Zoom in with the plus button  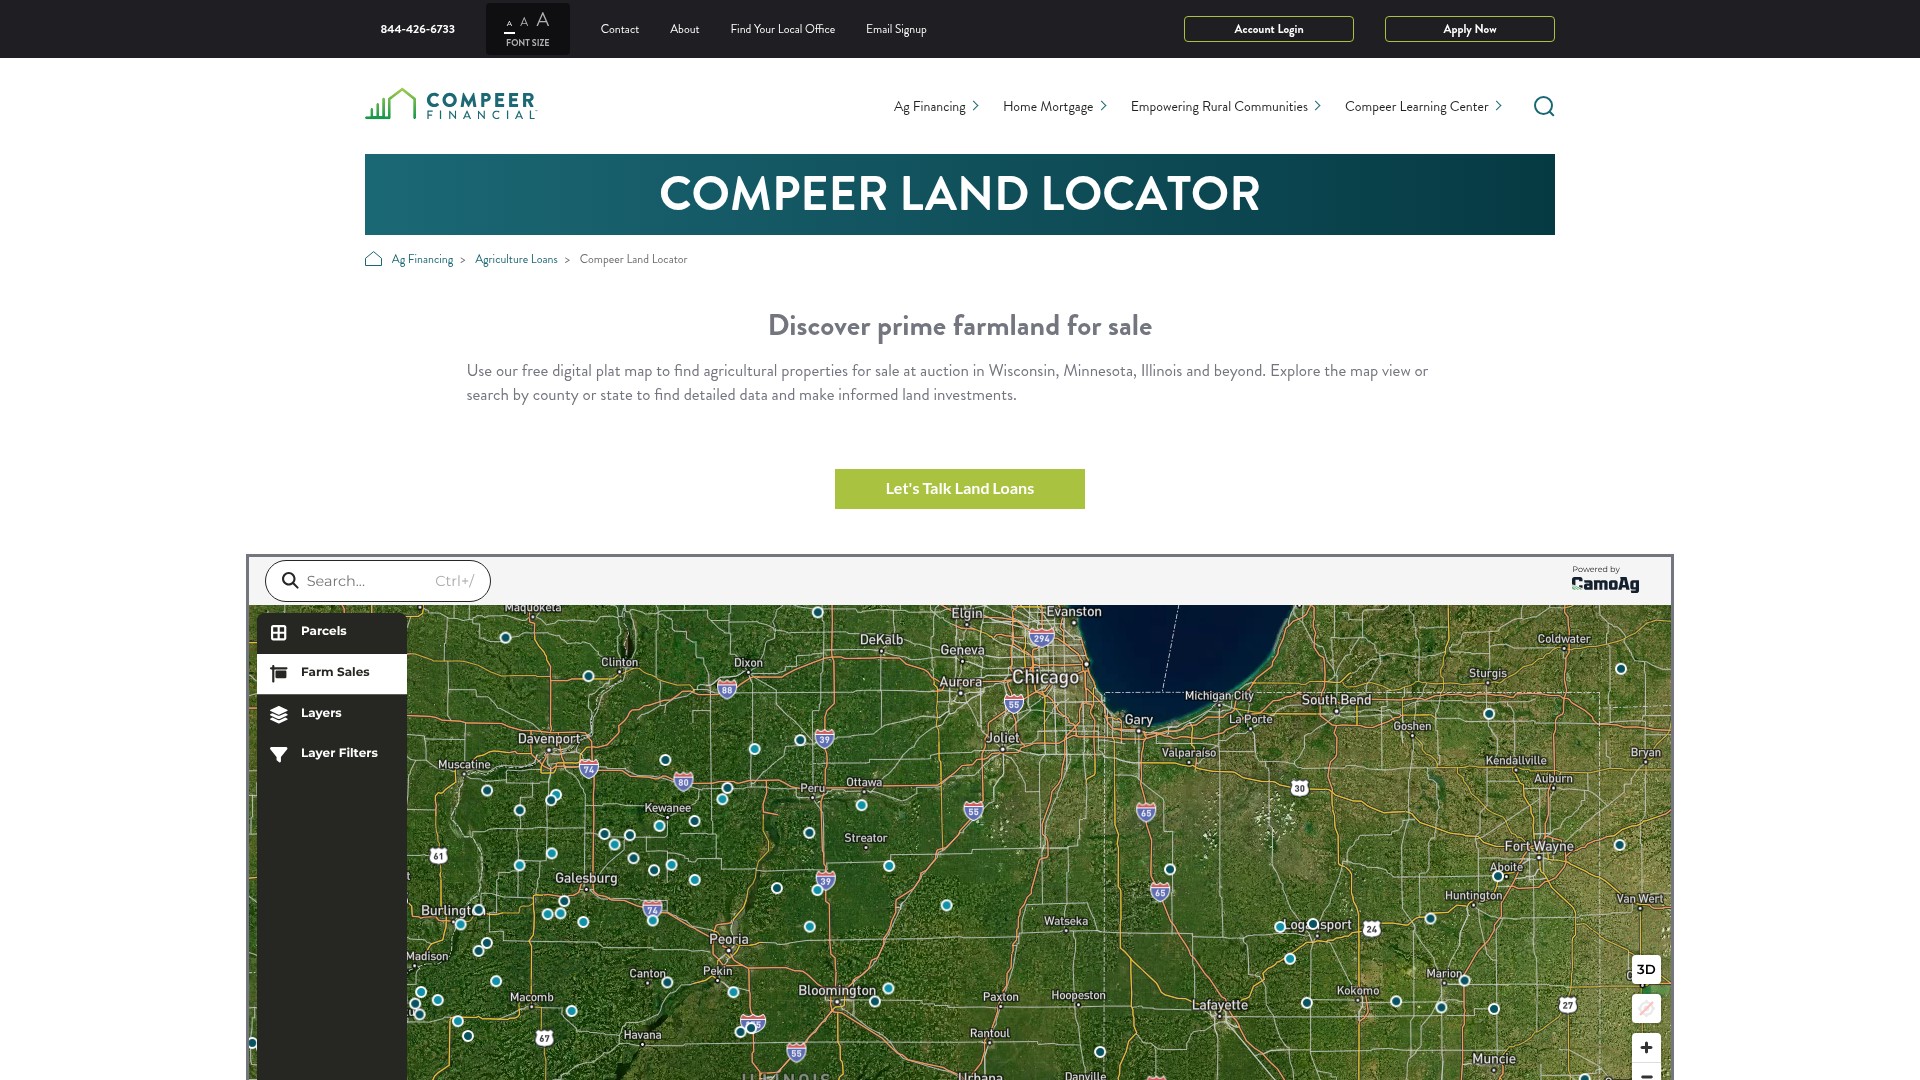click(x=1646, y=1048)
